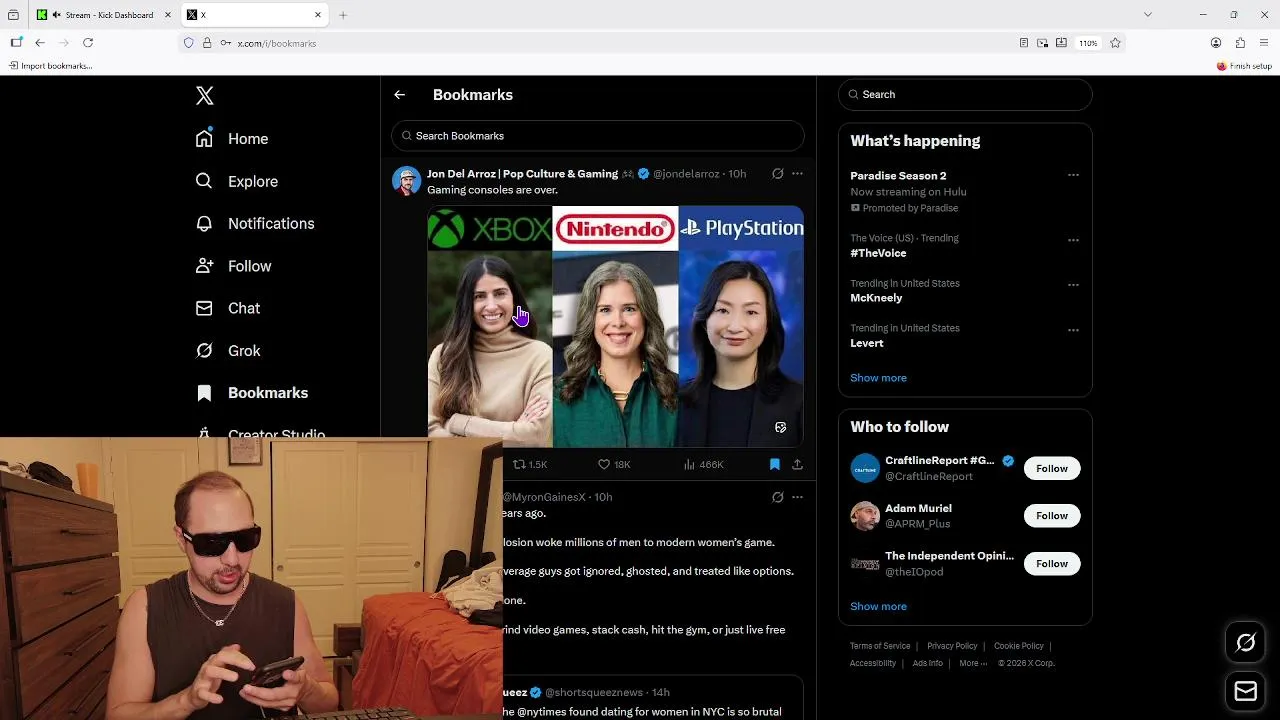Open browser application menu
Screen dimensions: 1280x720
[1265, 43]
